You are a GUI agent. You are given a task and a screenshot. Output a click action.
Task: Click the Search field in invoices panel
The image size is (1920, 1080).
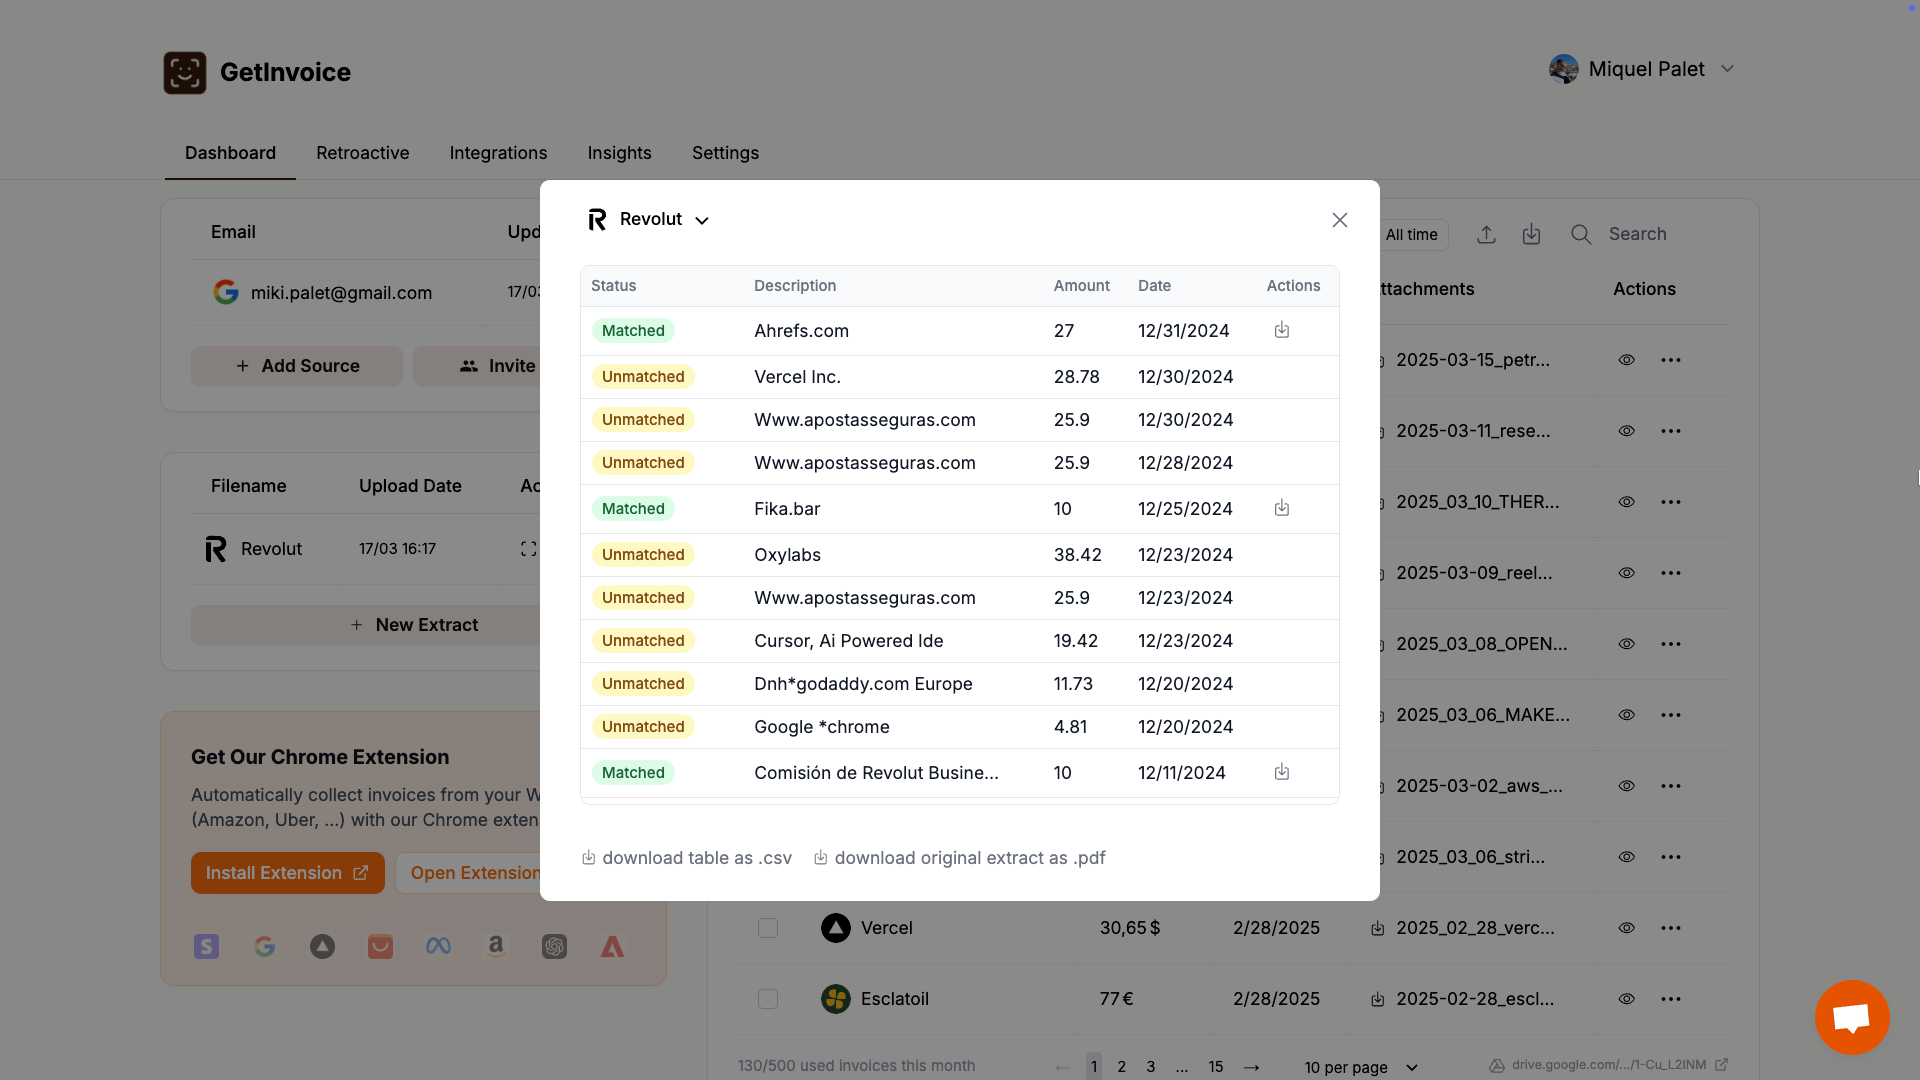click(x=1637, y=234)
